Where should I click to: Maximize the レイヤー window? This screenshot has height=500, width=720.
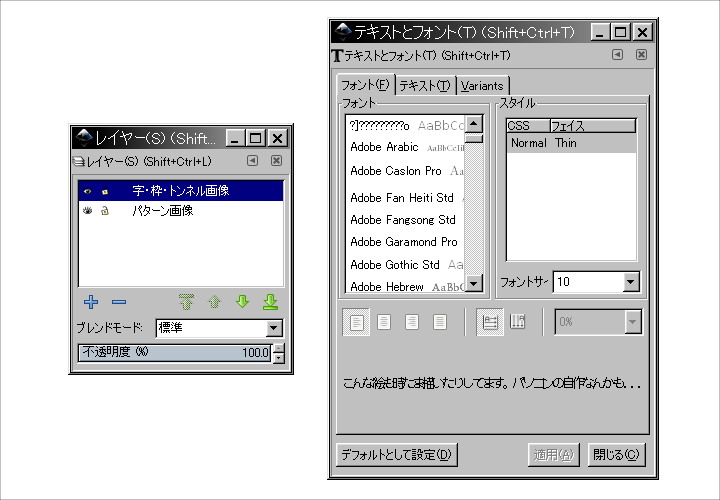tap(256, 138)
